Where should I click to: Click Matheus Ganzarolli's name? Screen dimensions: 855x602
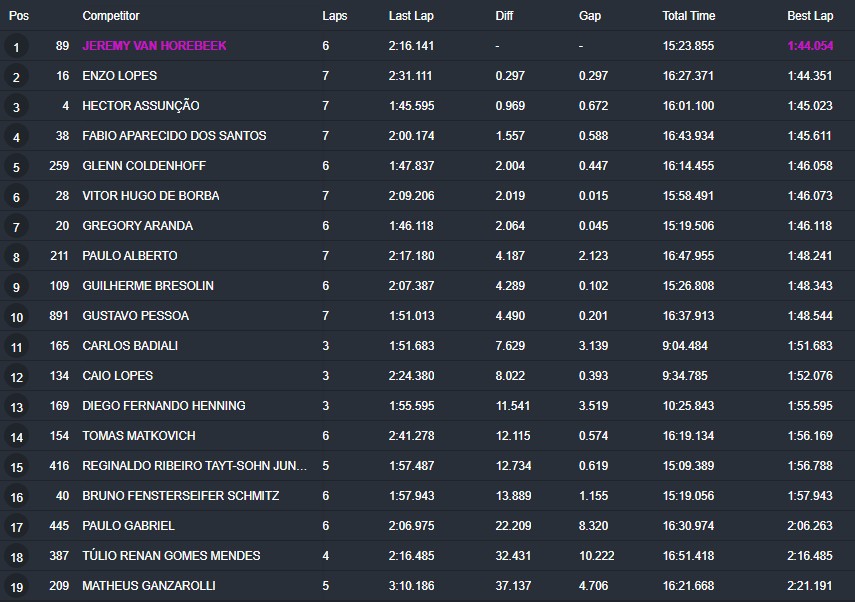coord(149,586)
